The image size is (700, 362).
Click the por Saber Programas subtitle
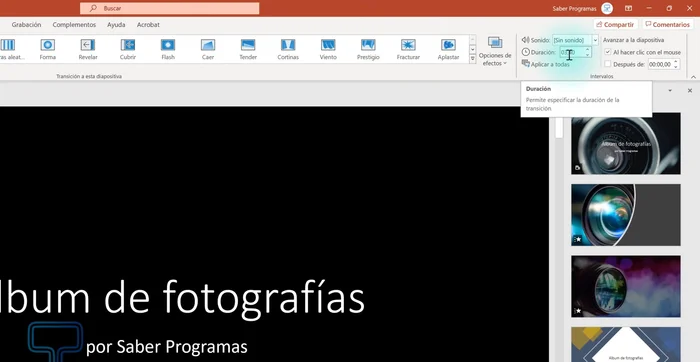click(167, 347)
